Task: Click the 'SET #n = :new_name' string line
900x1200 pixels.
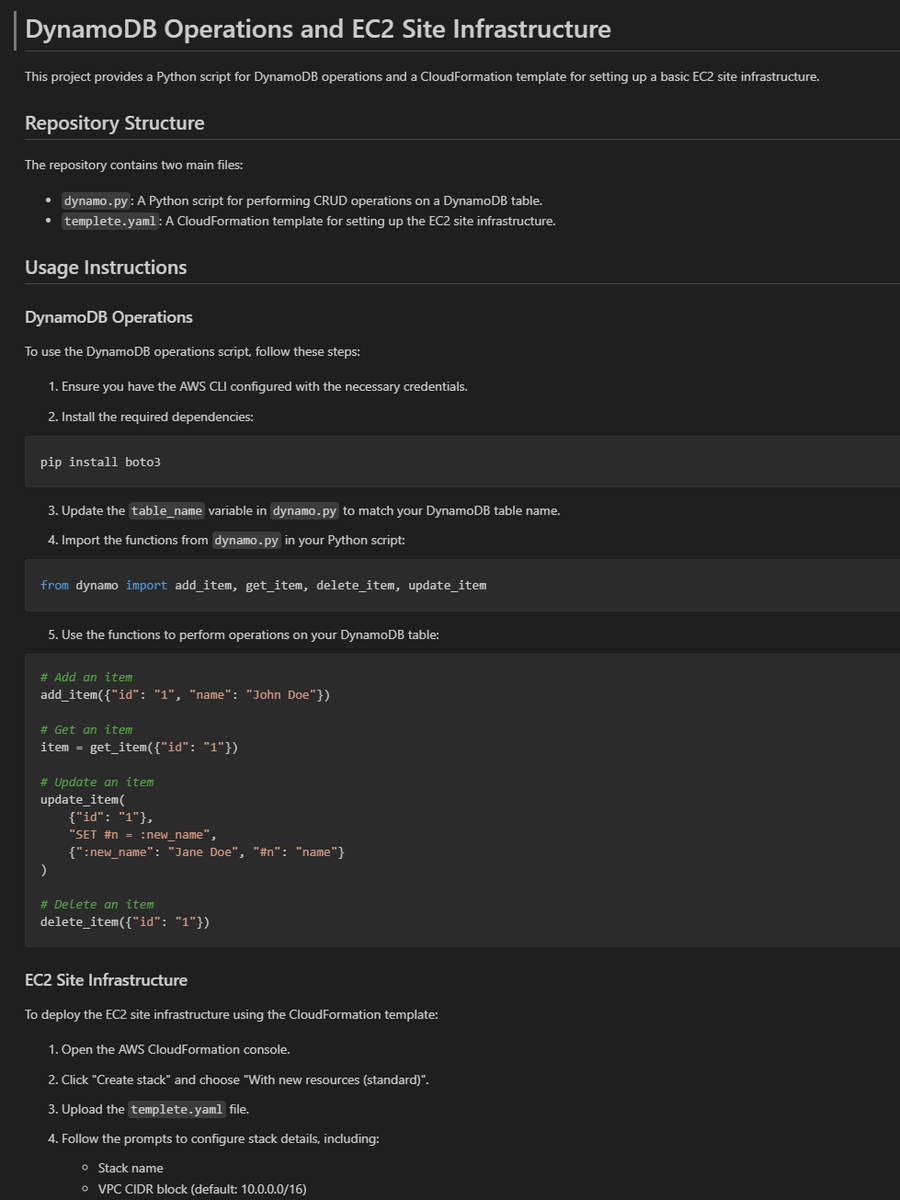Action: pos(143,834)
